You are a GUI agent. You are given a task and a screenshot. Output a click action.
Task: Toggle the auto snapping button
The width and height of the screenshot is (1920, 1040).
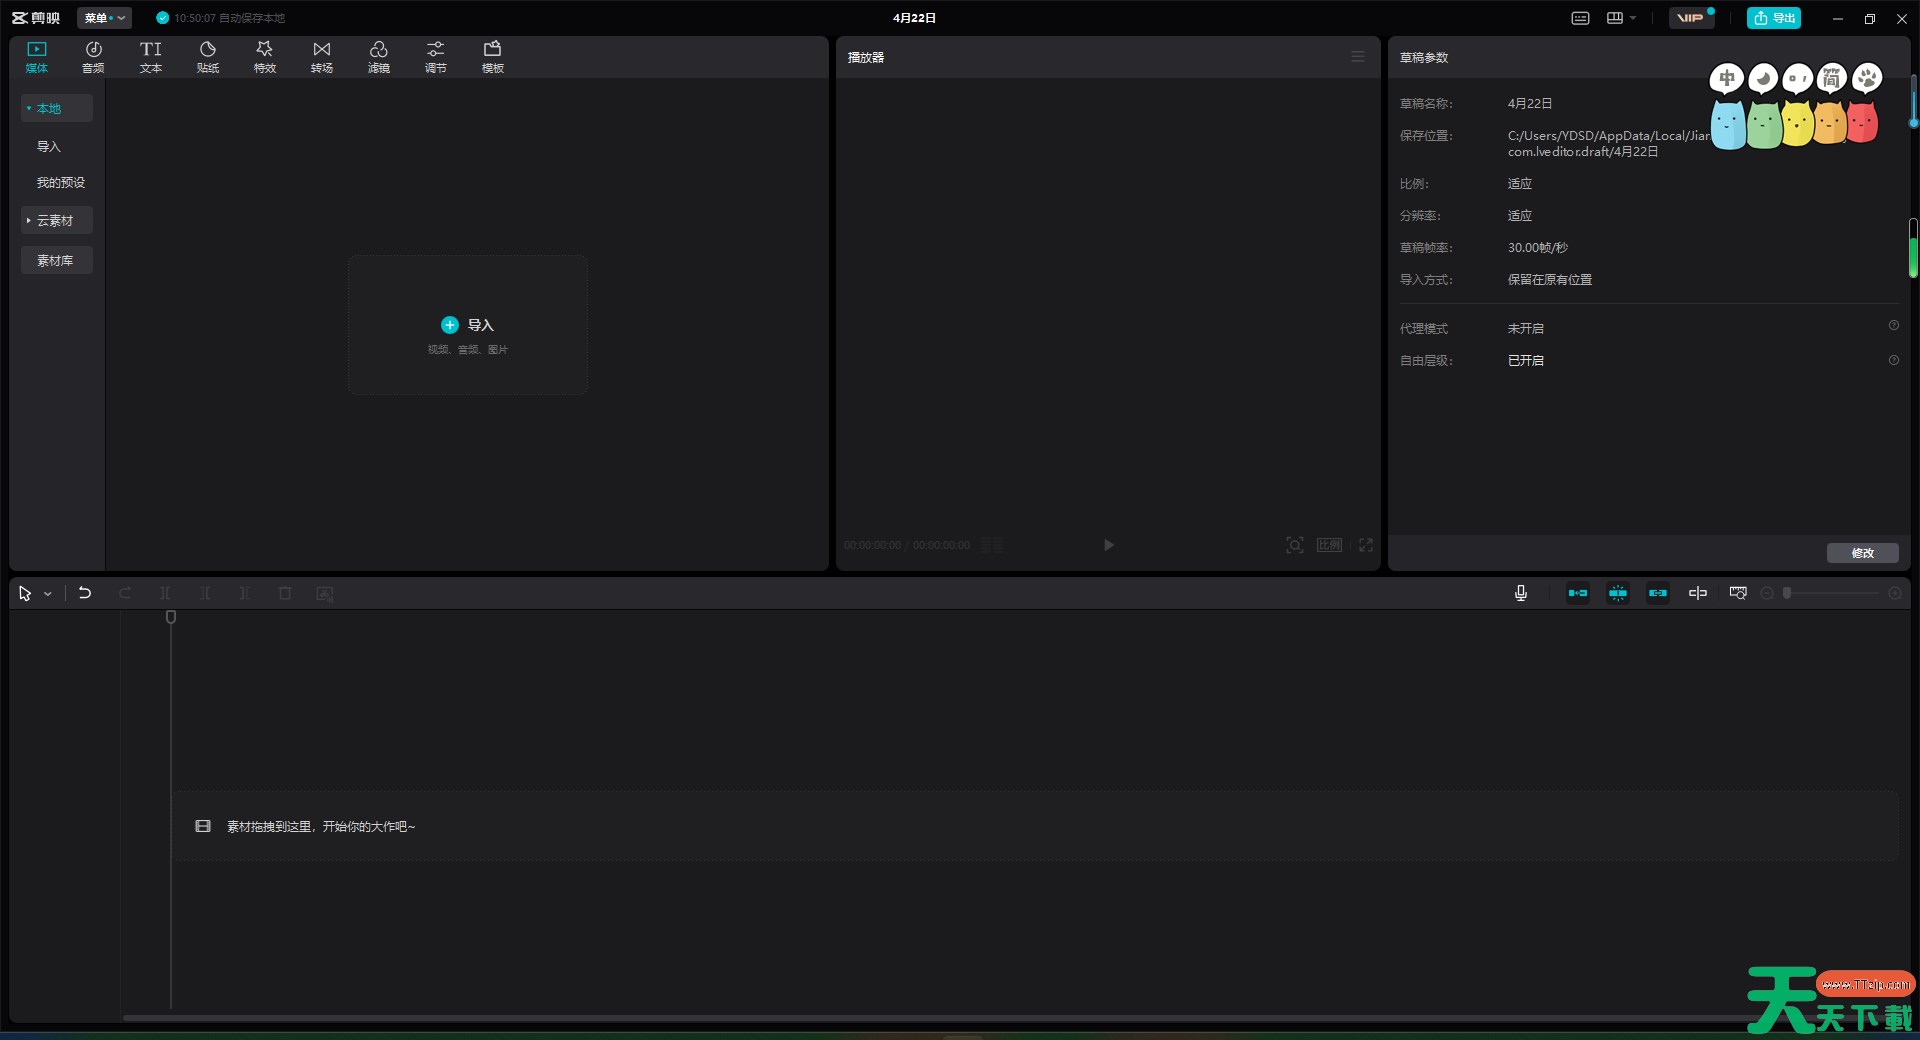pyautogui.click(x=1618, y=593)
